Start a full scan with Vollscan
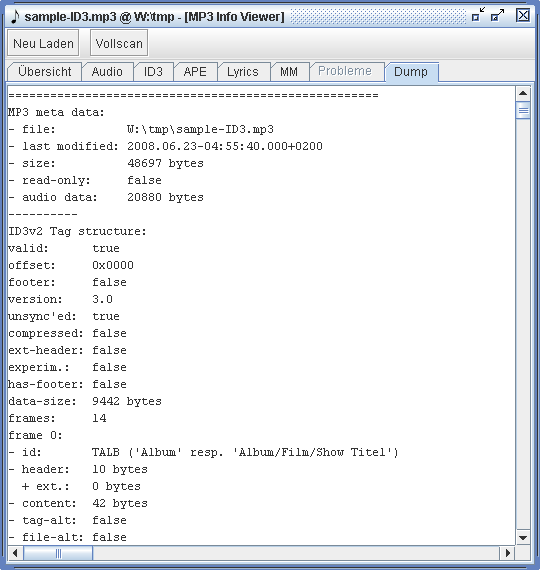Viewport: 540px width, 570px height. pyautogui.click(x=119, y=43)
